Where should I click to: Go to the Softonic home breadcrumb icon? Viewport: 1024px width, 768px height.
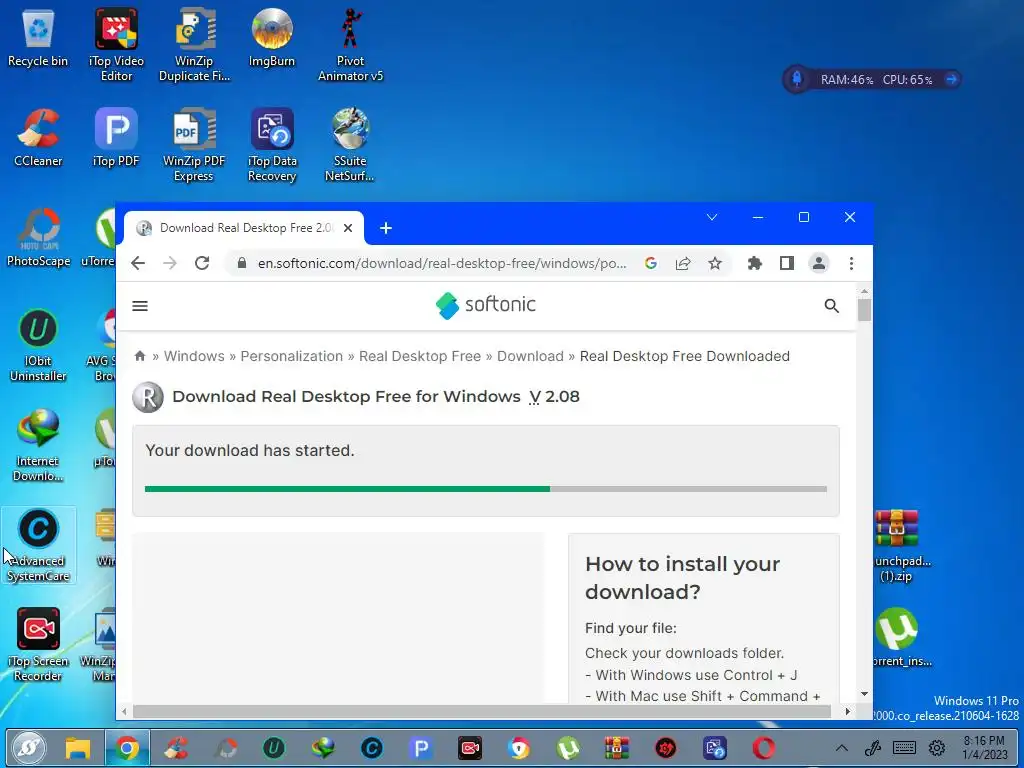pyautogui.click(x=140, y=356)
